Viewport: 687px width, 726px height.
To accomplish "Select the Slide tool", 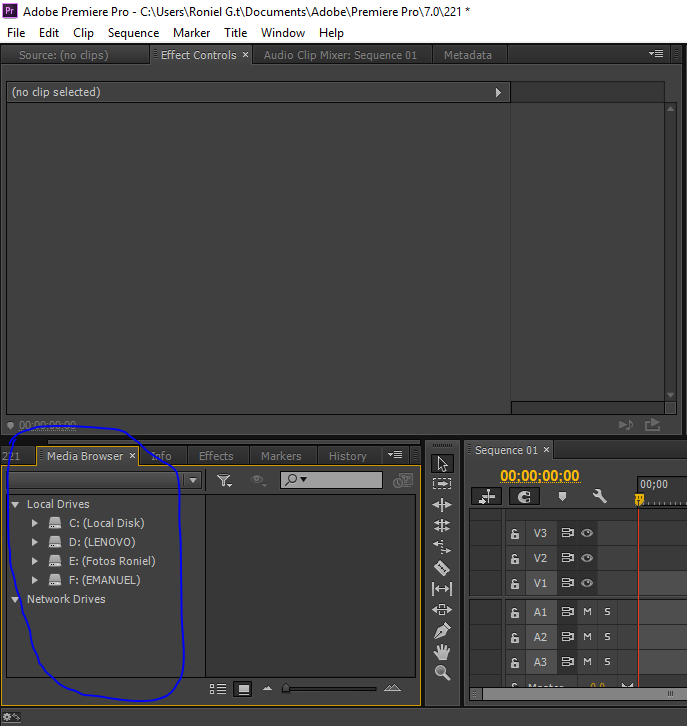I will point(442,609).
